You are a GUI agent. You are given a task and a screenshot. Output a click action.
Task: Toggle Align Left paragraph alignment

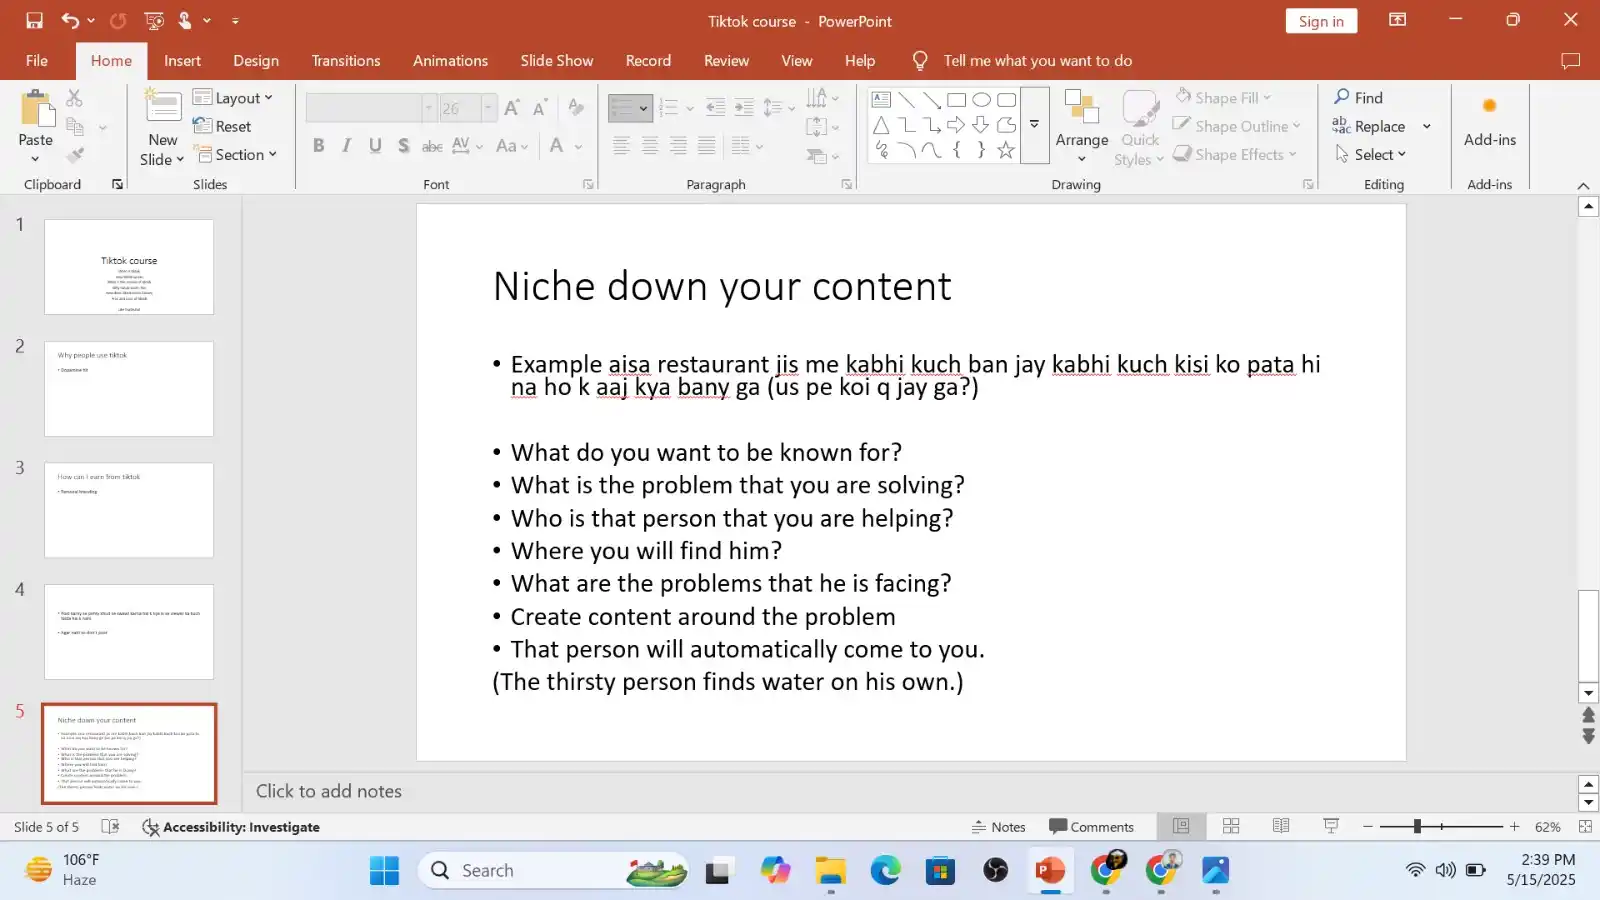(x=621, y=146)
